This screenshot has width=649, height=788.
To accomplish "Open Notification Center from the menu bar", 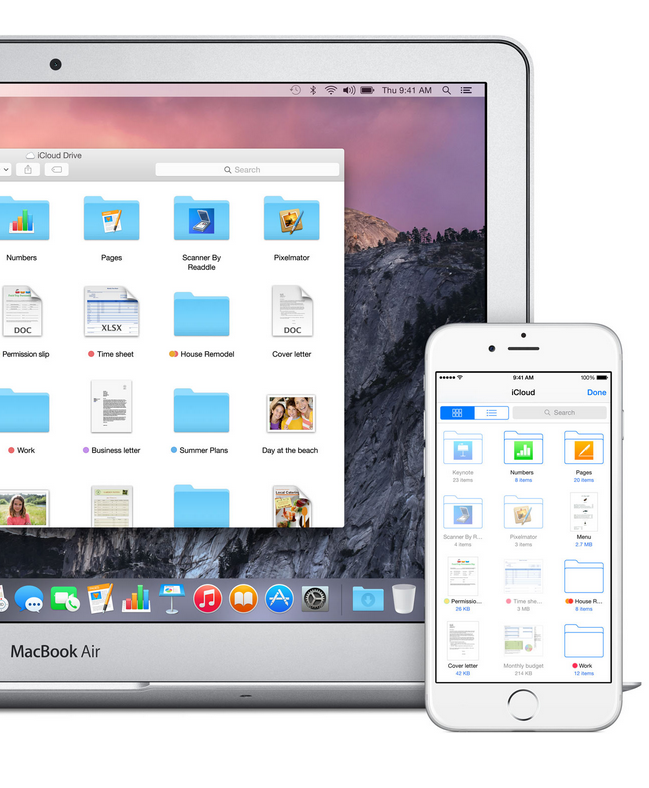I will [x=467, y=90].
